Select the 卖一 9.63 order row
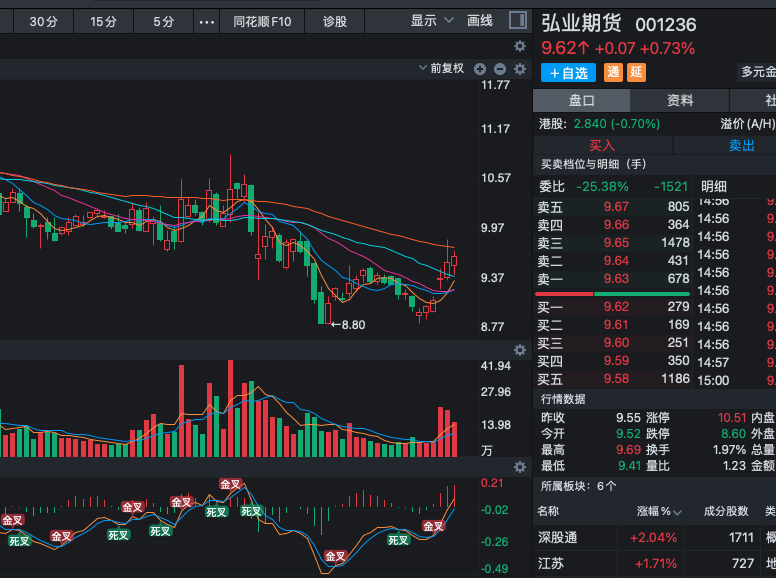The width and height of the screenshot is (776, 578). point(613,279)
